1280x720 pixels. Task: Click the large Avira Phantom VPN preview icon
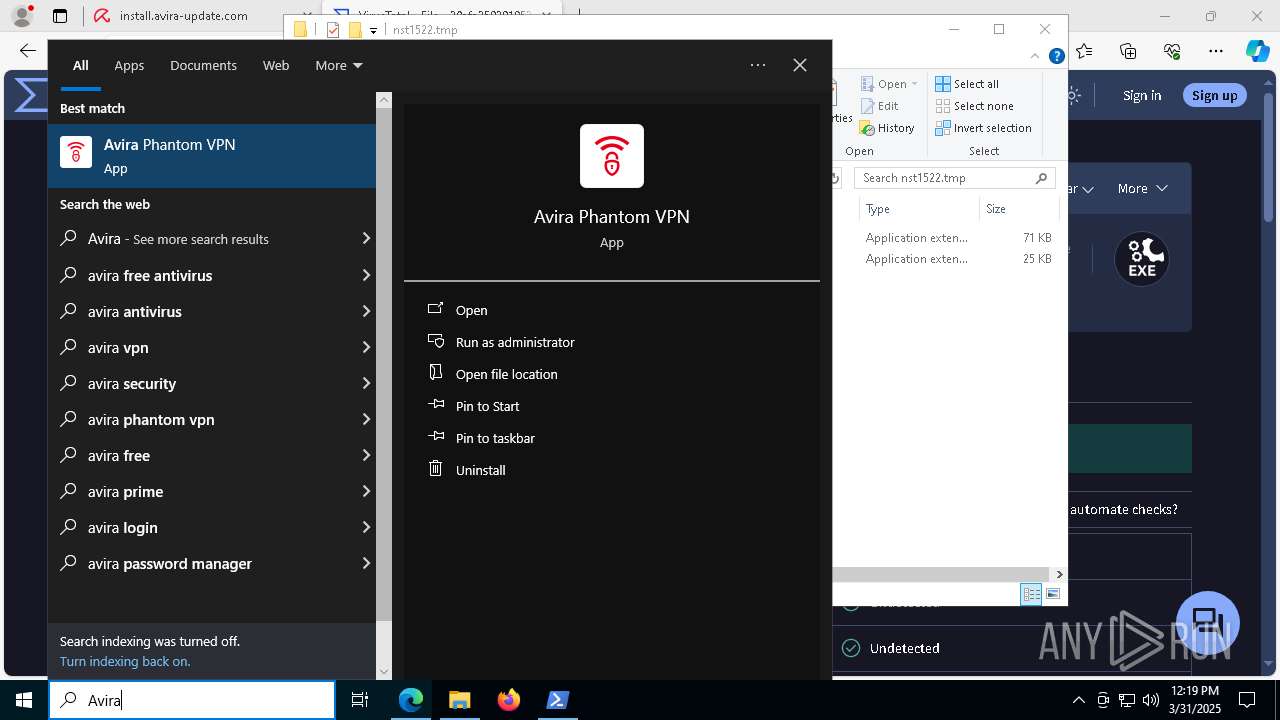[612, 156]
